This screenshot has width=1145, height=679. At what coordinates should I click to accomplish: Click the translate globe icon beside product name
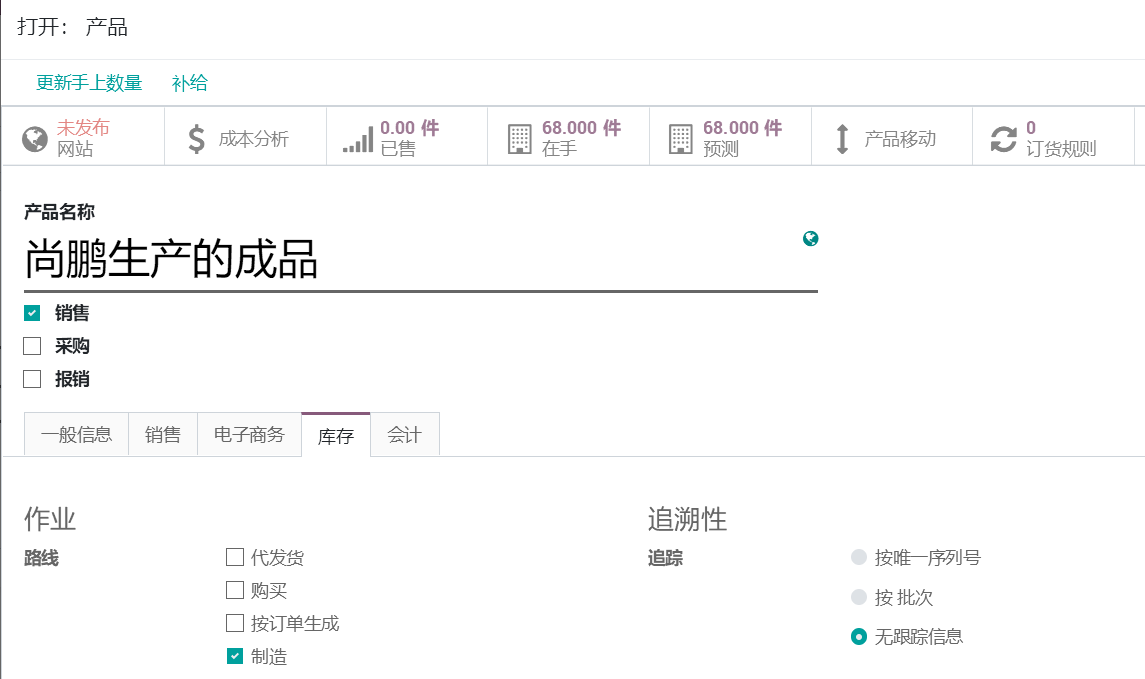click(811, 239)
